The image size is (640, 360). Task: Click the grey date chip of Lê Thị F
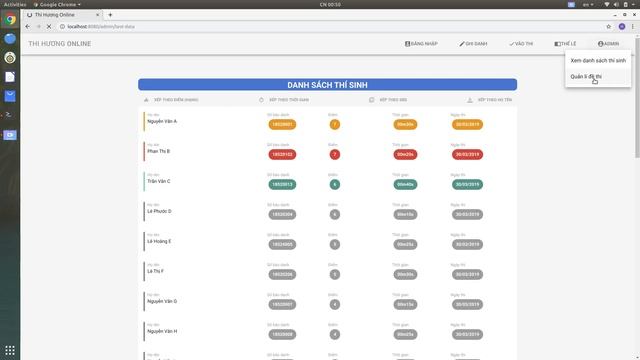tap(467, 274)
